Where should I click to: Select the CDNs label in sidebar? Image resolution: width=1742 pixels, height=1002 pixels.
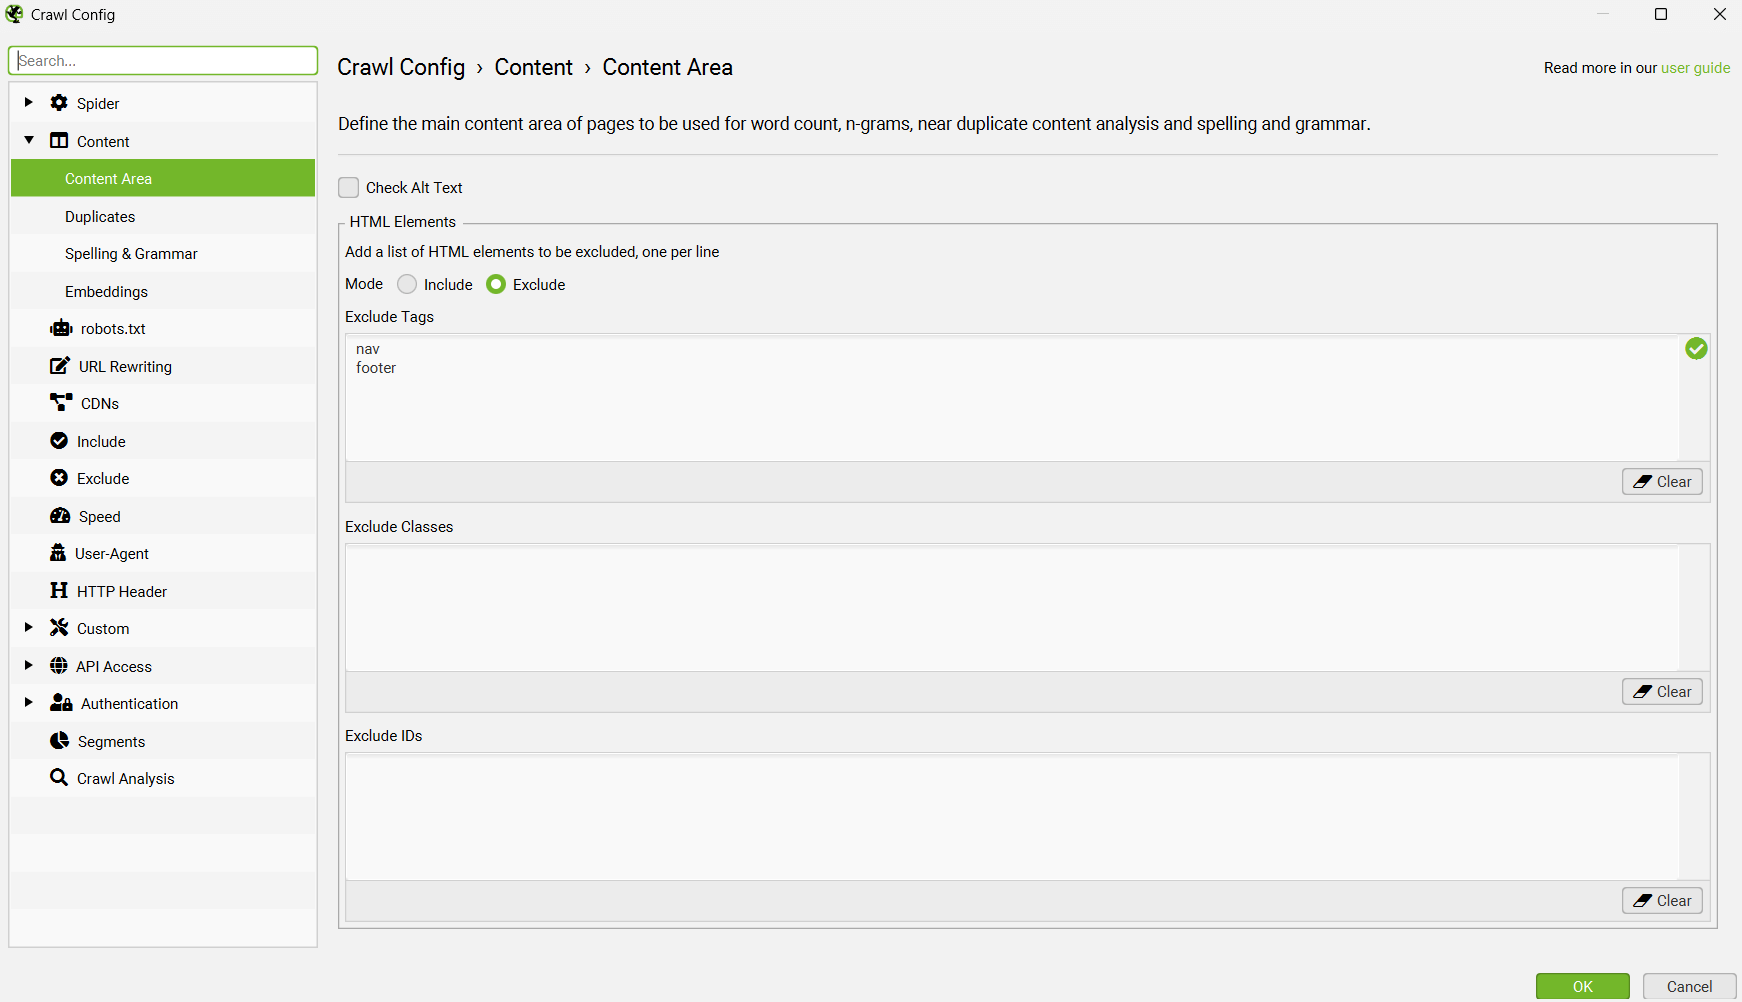point(100,403)
